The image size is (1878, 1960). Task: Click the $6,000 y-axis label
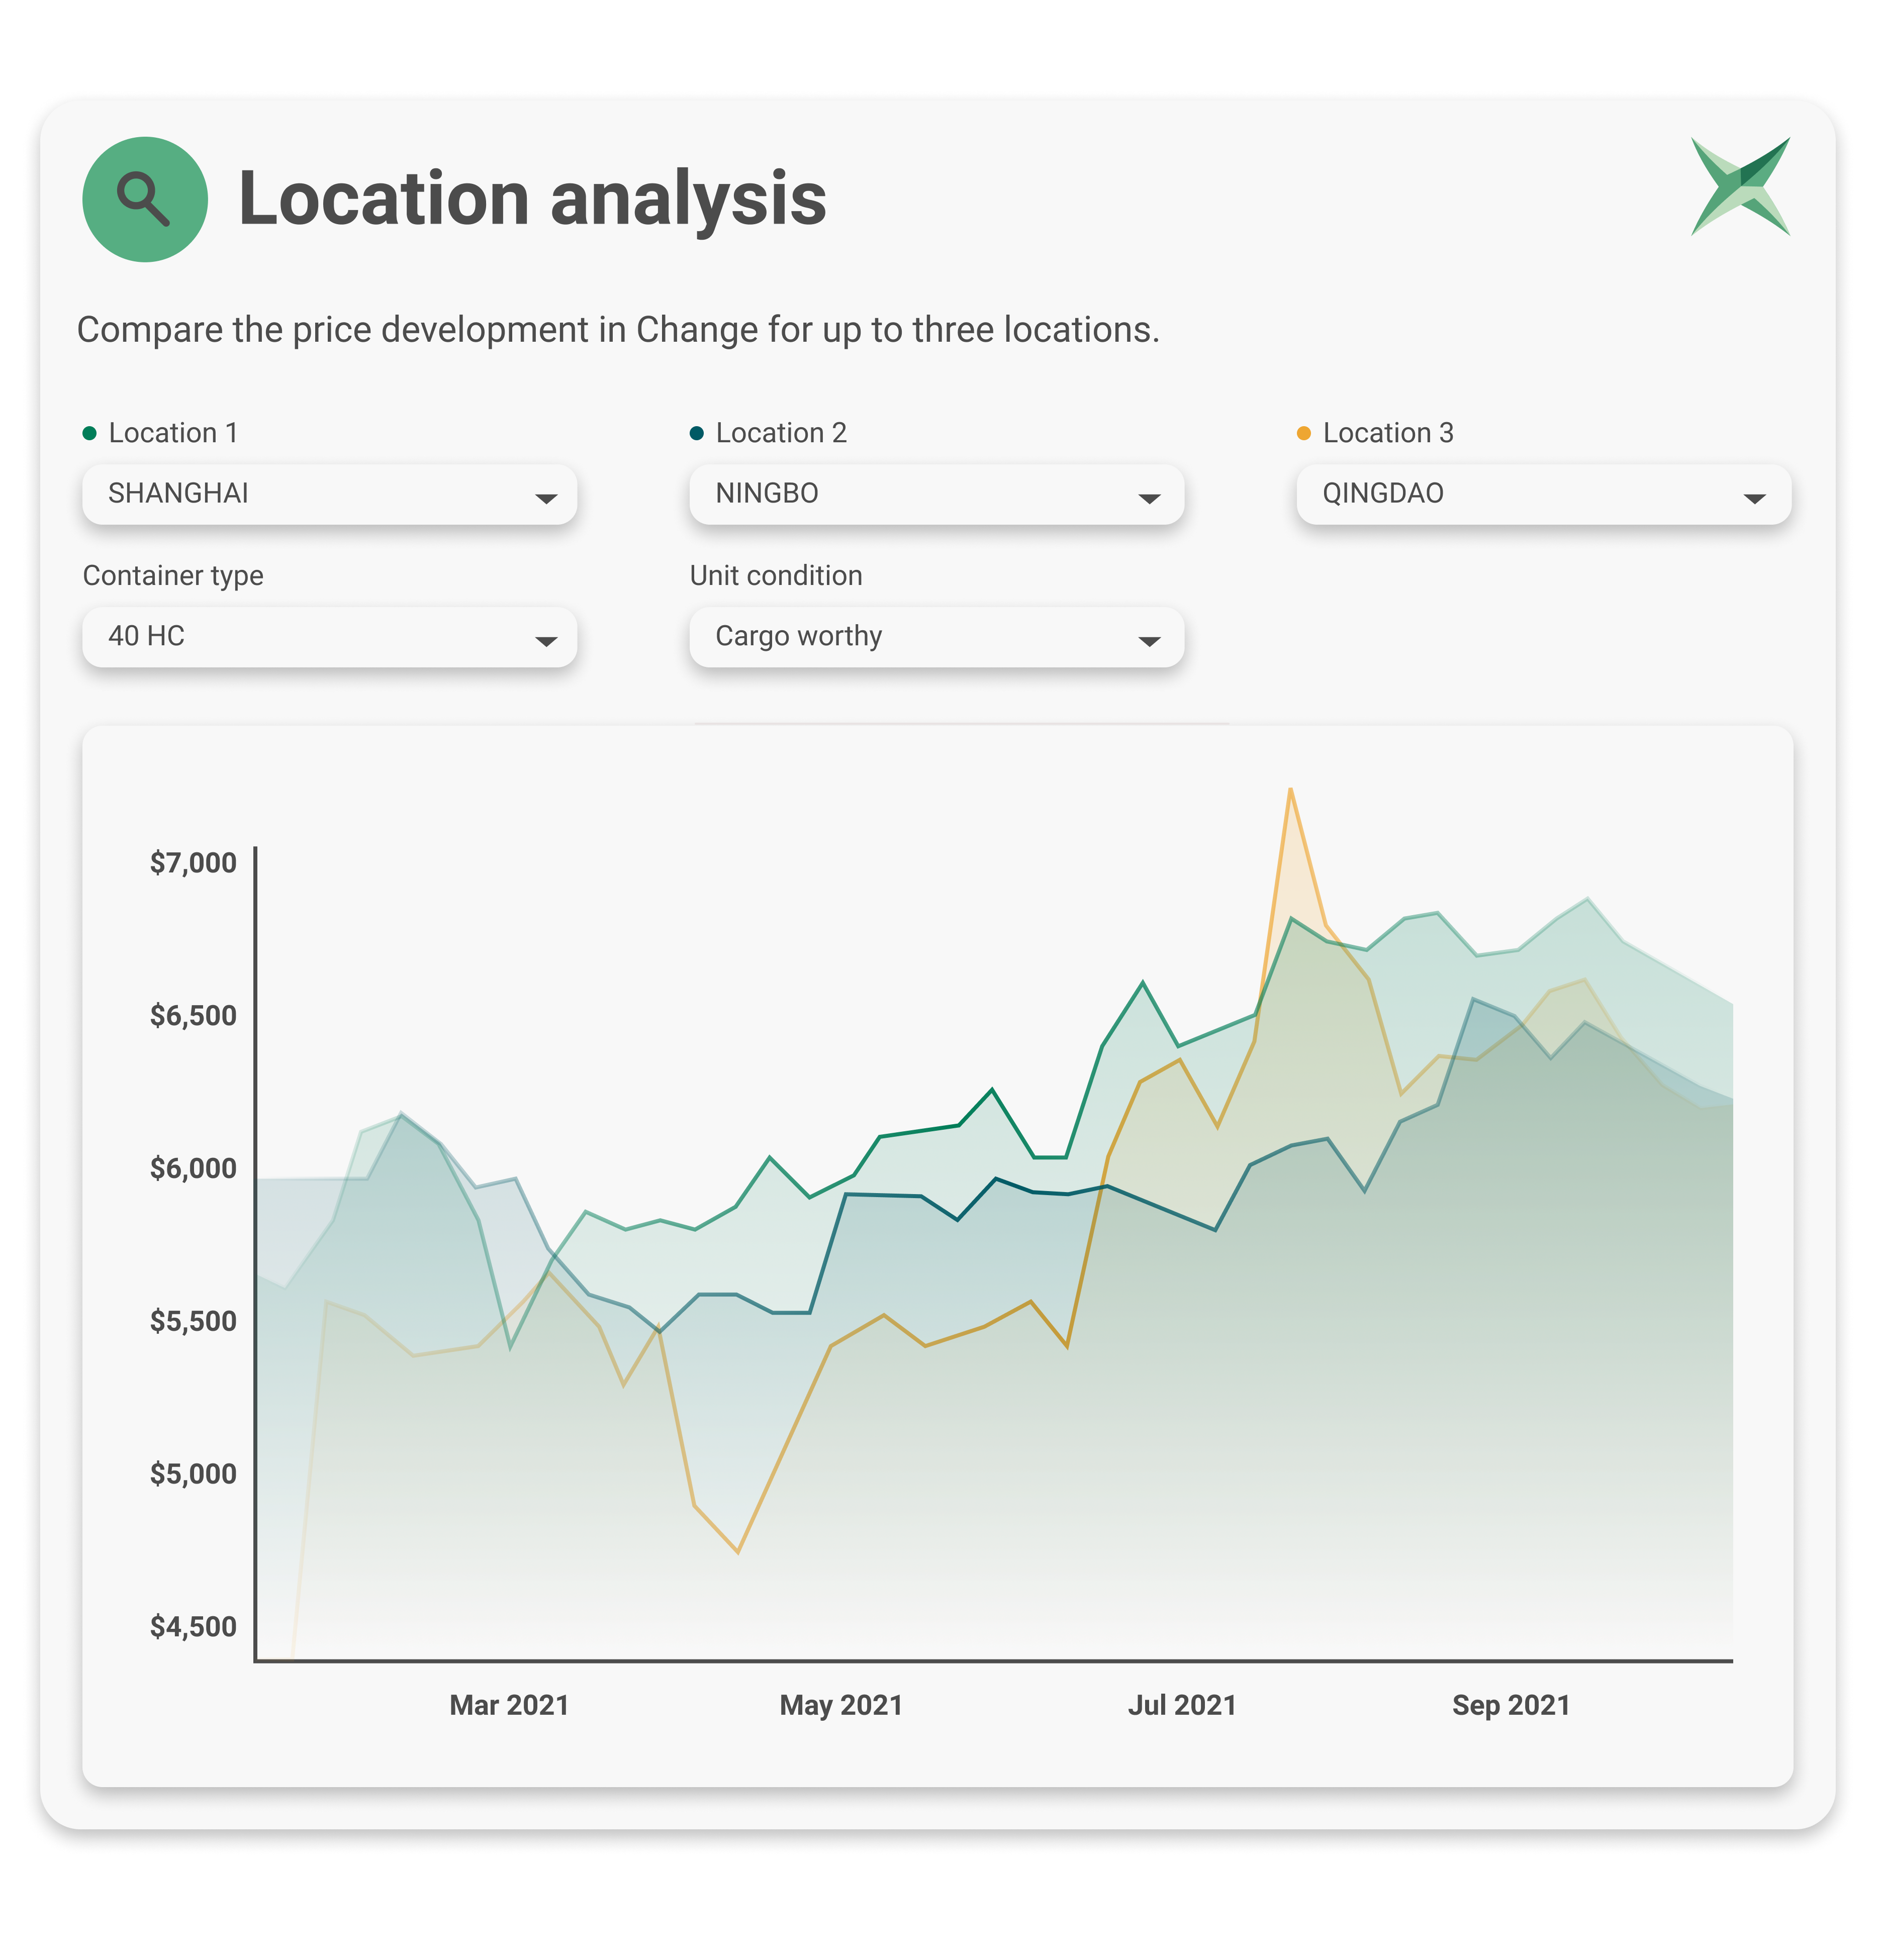pyautogui.click(x=193, y=1169)
